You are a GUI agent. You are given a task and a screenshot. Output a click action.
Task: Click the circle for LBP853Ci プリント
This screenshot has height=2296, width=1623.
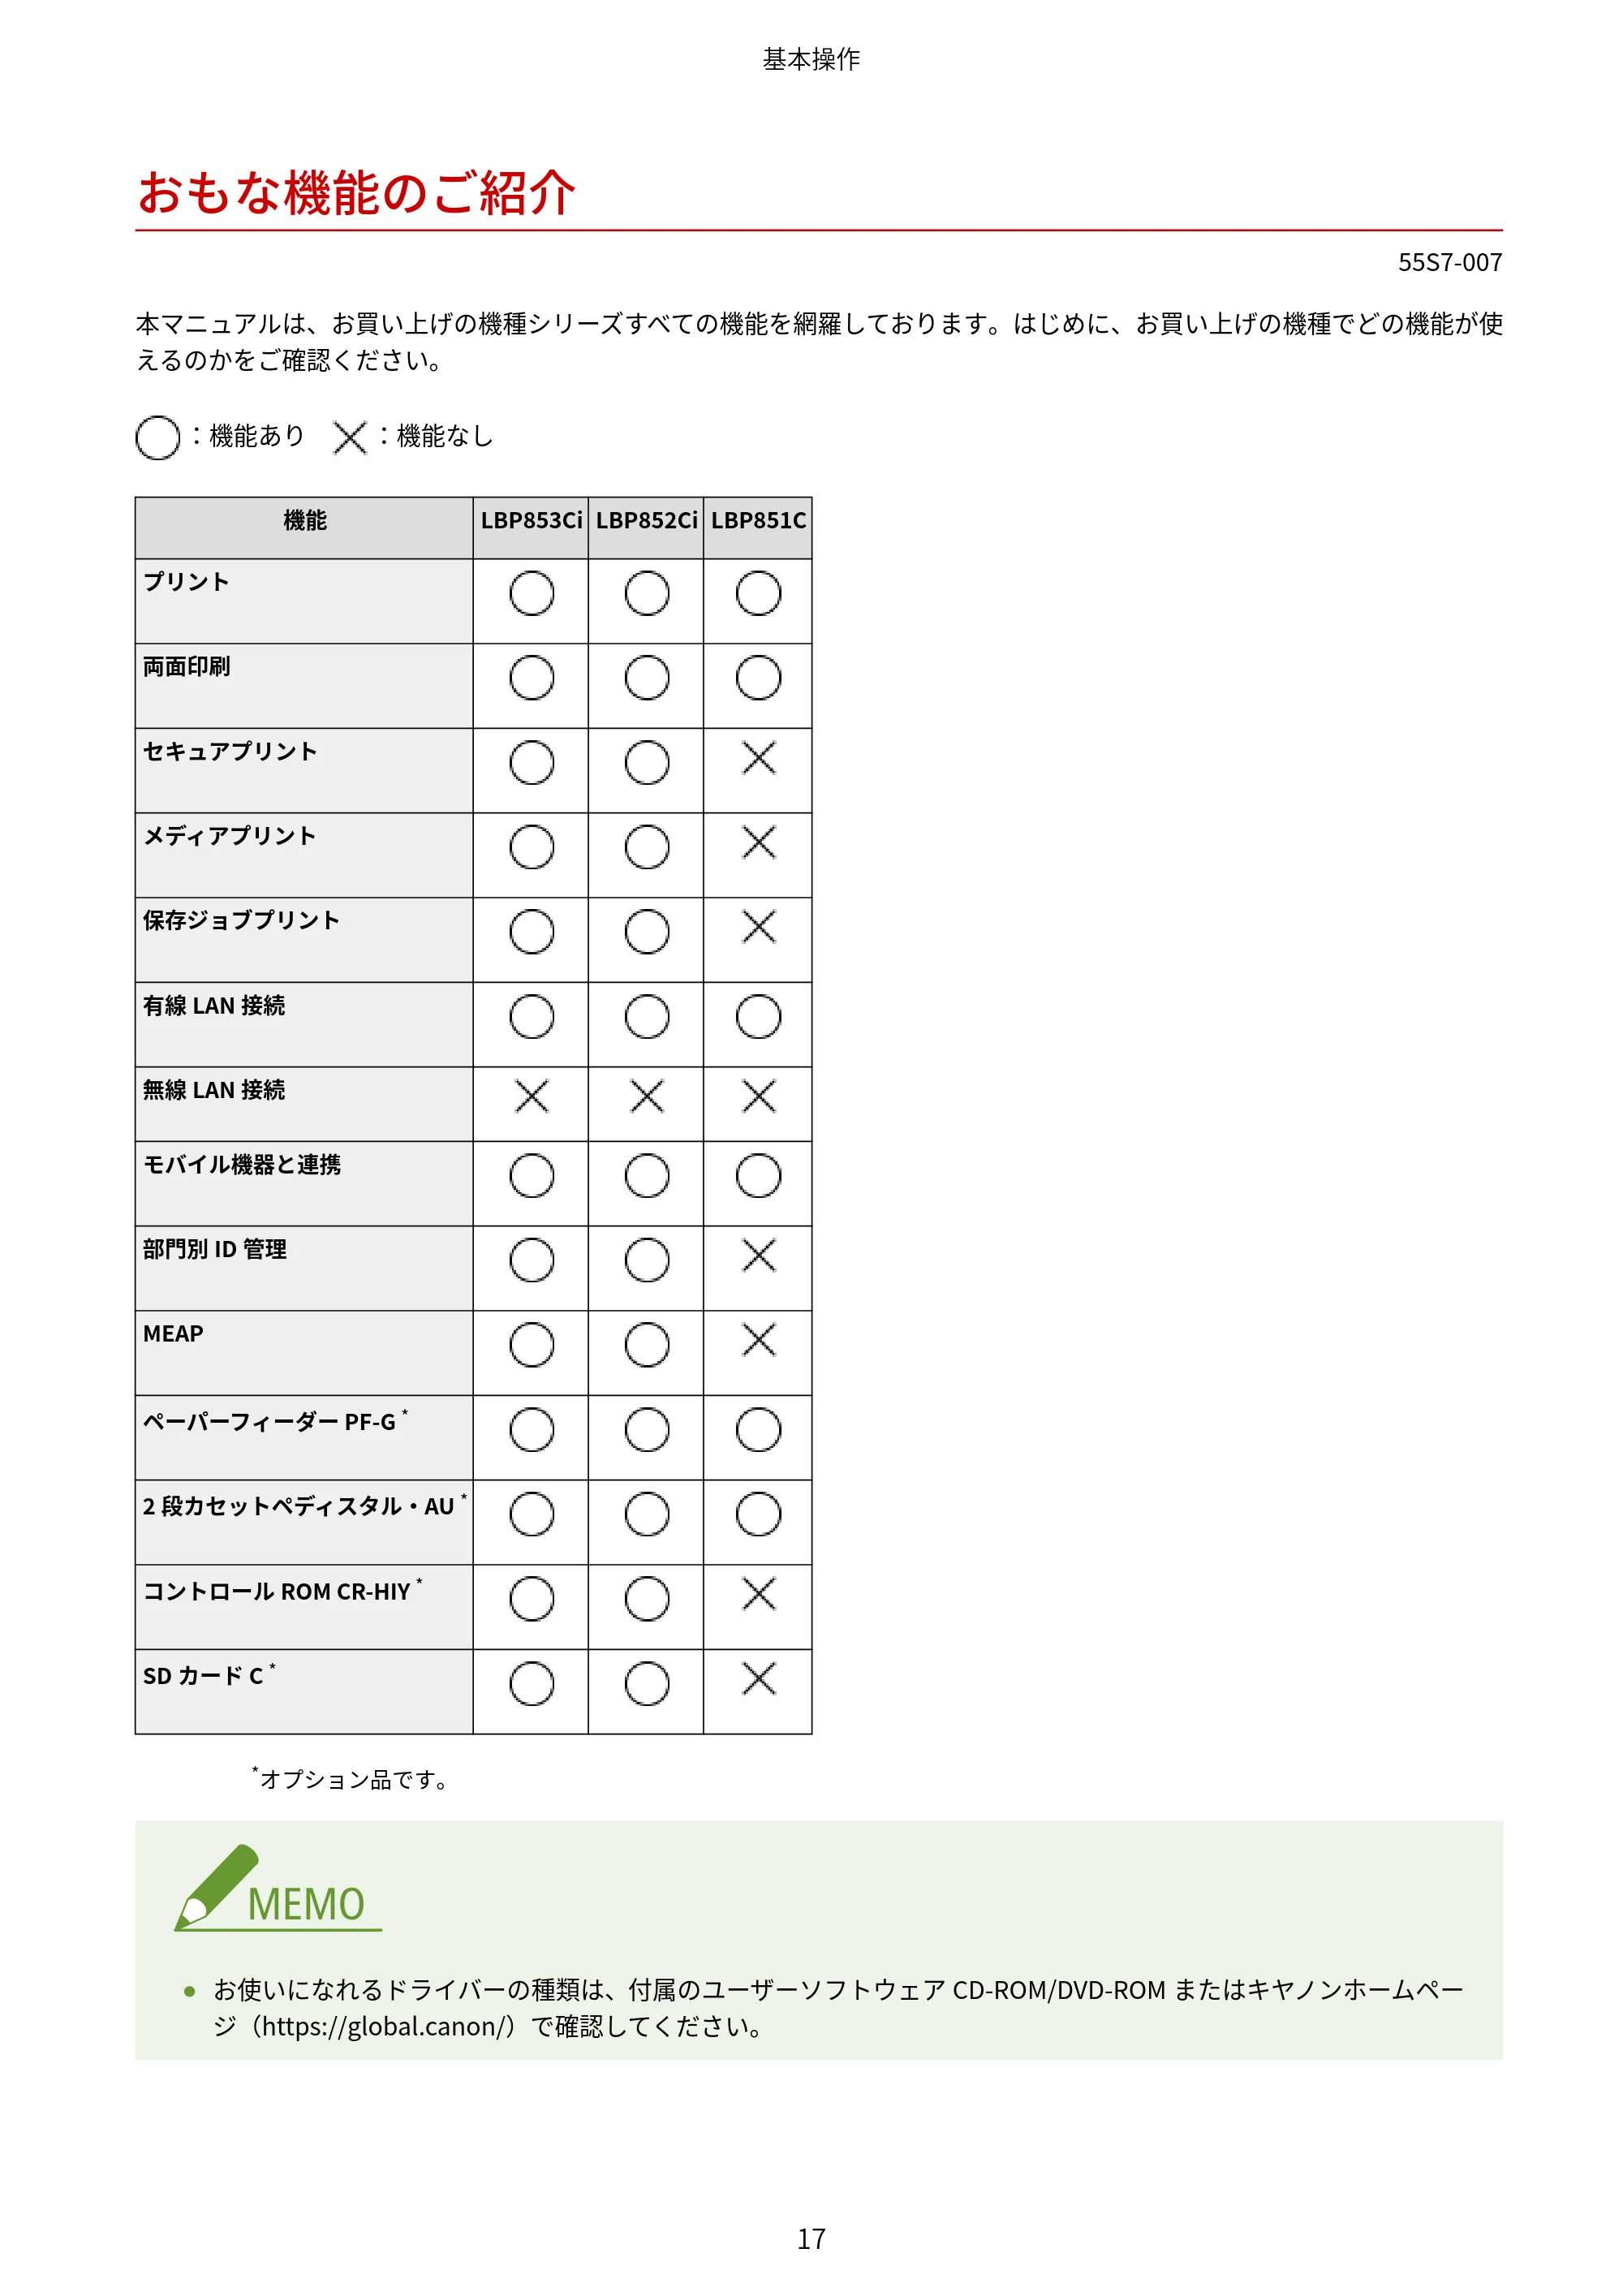click(x=532, y=593)
